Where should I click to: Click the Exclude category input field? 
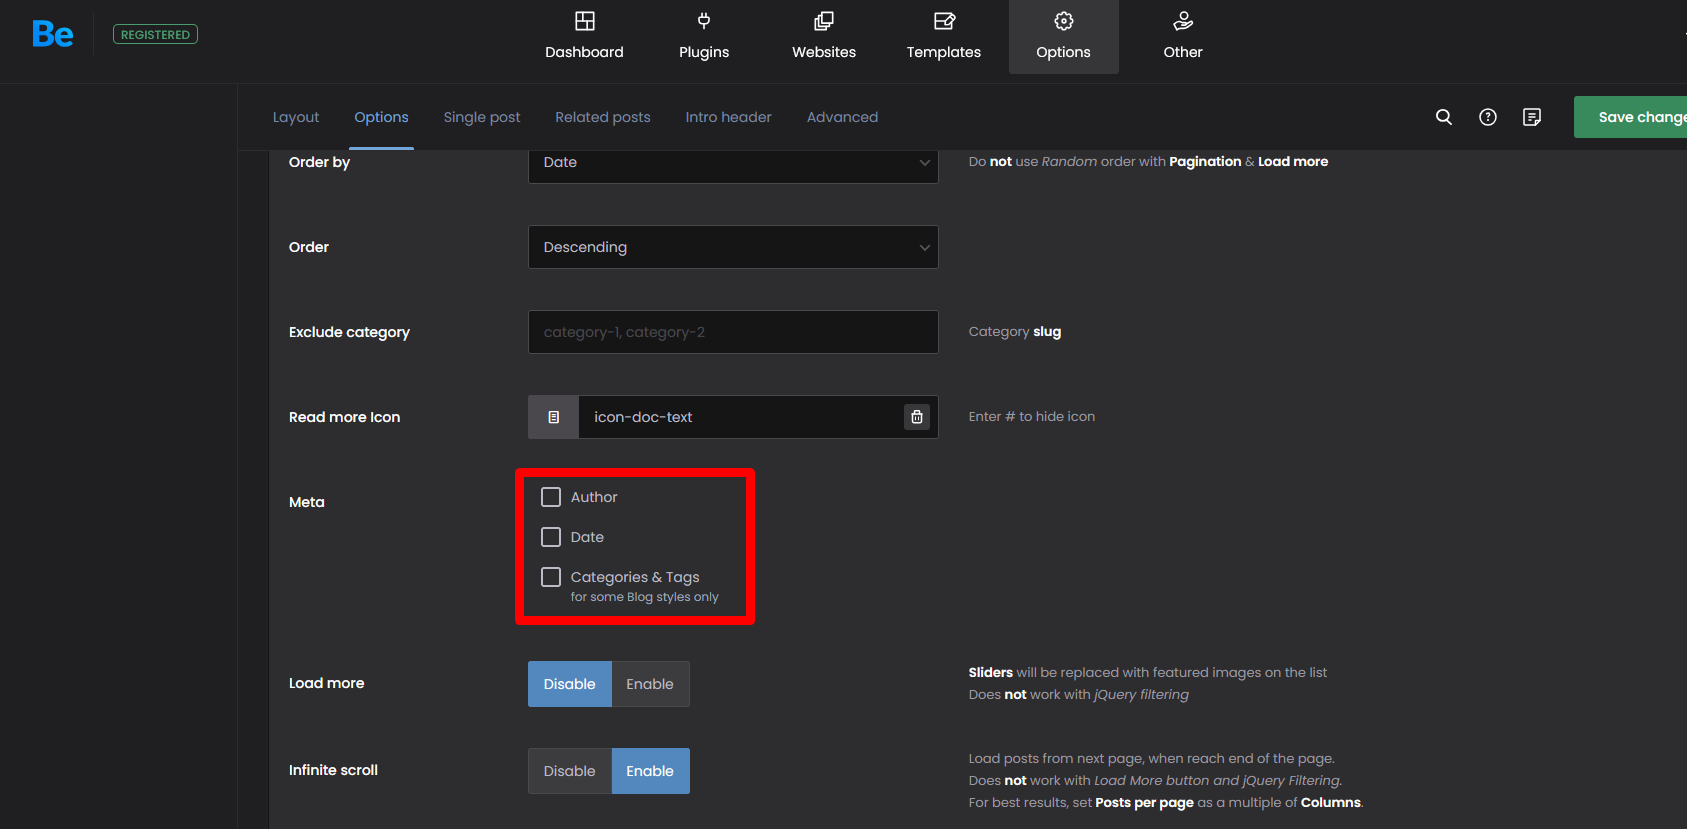[732, 332]
